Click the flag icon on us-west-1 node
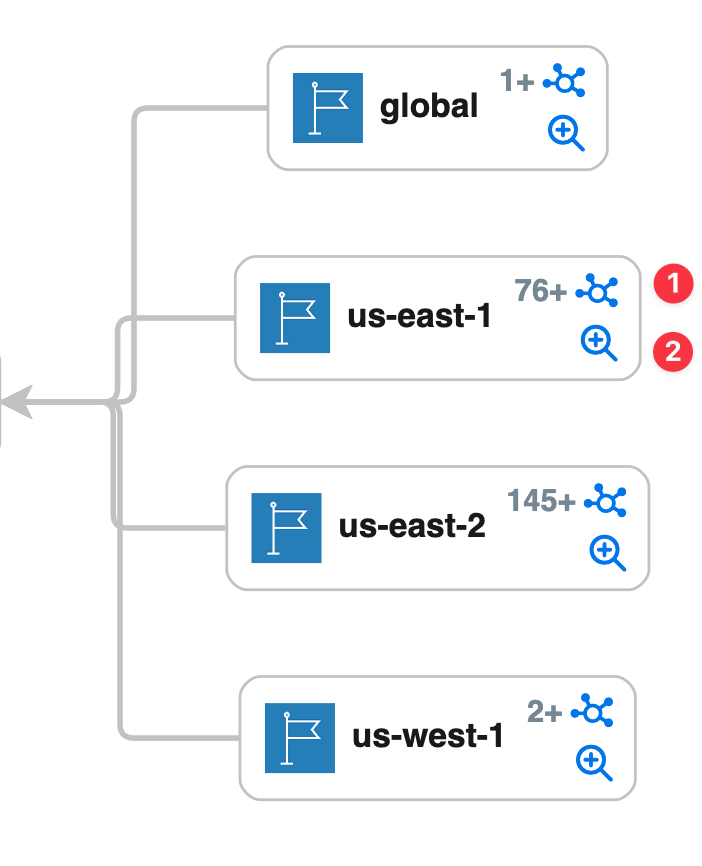Image resolution: width=702 pixels, height=866 pixels. [x=300, y=738]
